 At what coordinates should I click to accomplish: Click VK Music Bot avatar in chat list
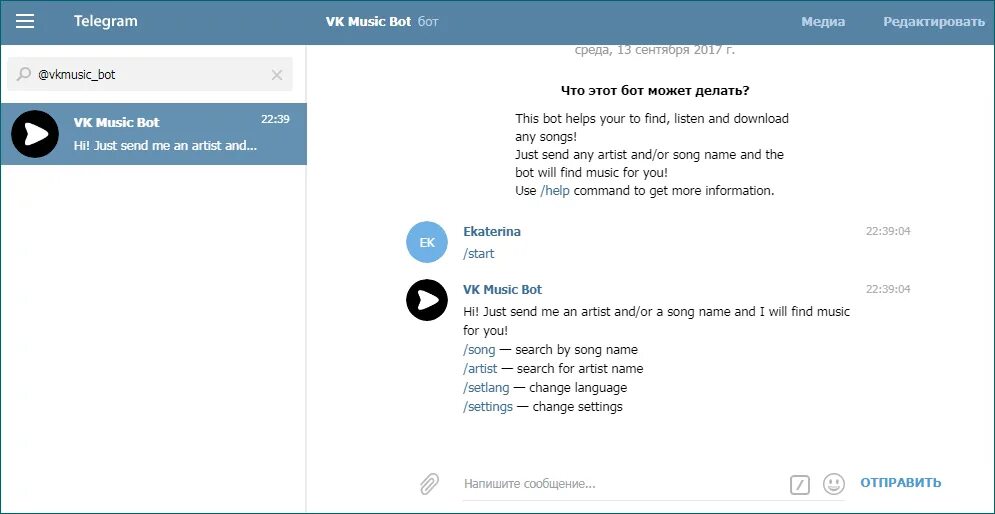click(35, 134)
